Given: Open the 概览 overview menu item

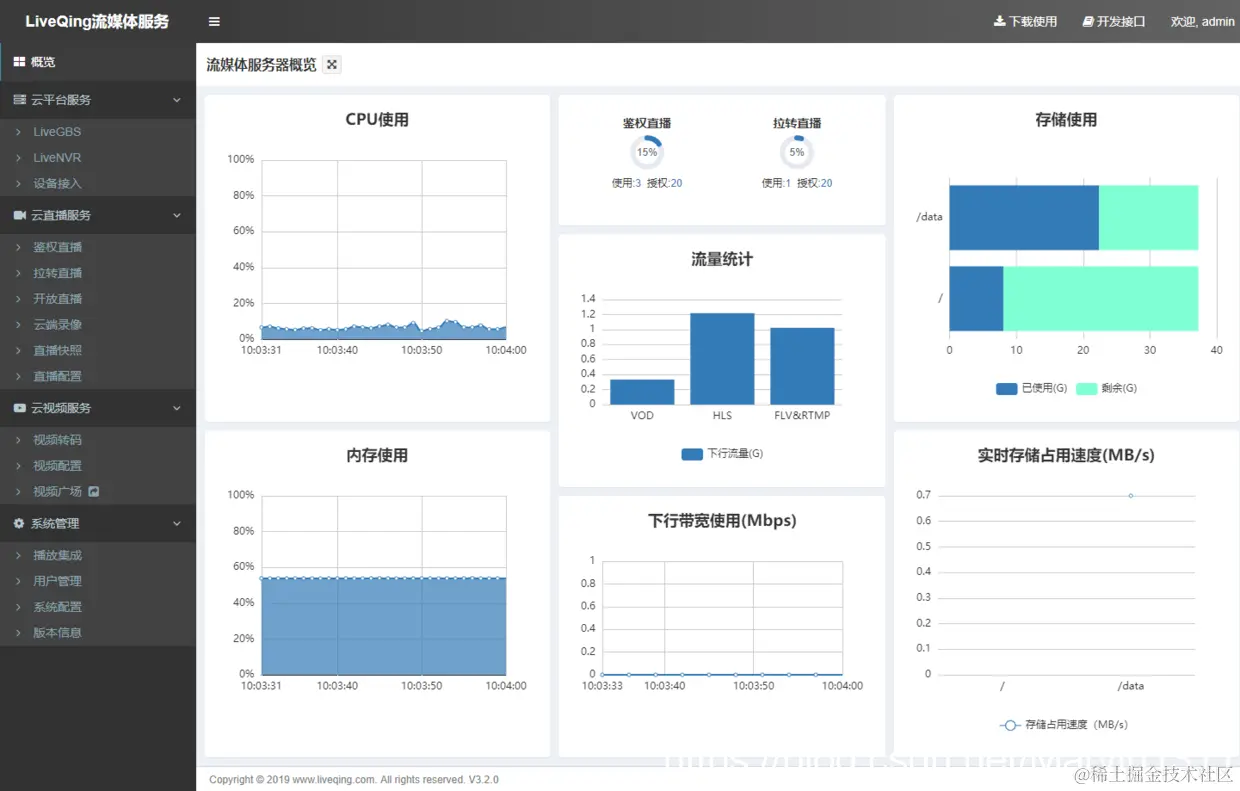Looking at the screenshot, I should coord(98,62).
